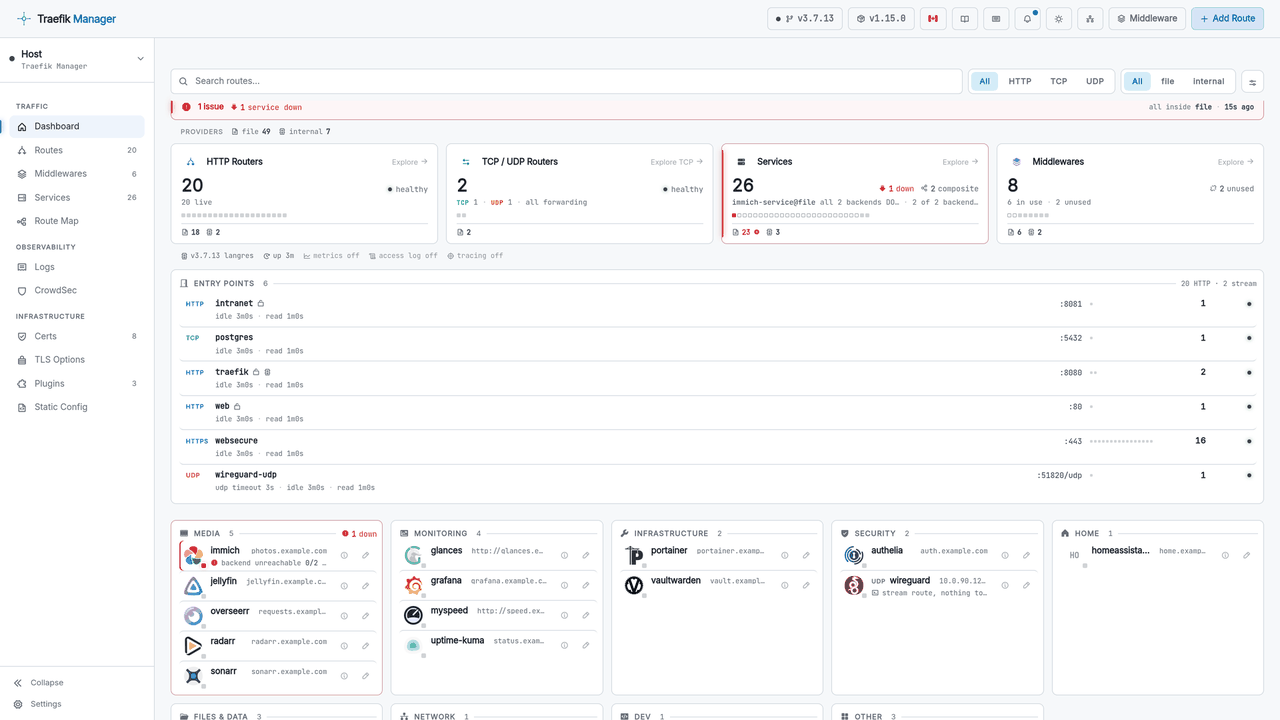Image resolution: width=1280 pixels, height=720 pixels.
Task: Select the internal provider filter
Action: (x=1208, y=81)
